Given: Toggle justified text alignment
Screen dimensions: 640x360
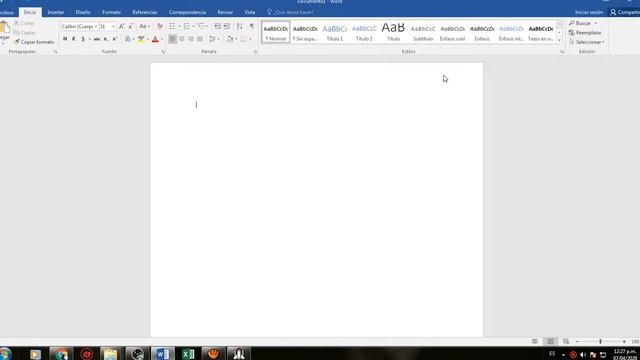Looking at the screenshot, I should (x=200, y=39).
